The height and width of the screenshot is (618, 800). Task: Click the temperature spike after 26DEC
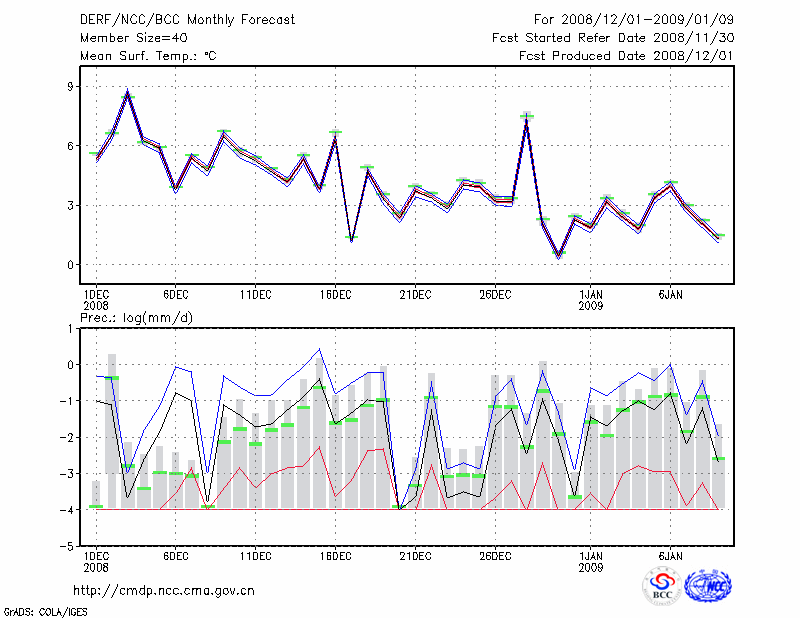[x=527, y=118]
